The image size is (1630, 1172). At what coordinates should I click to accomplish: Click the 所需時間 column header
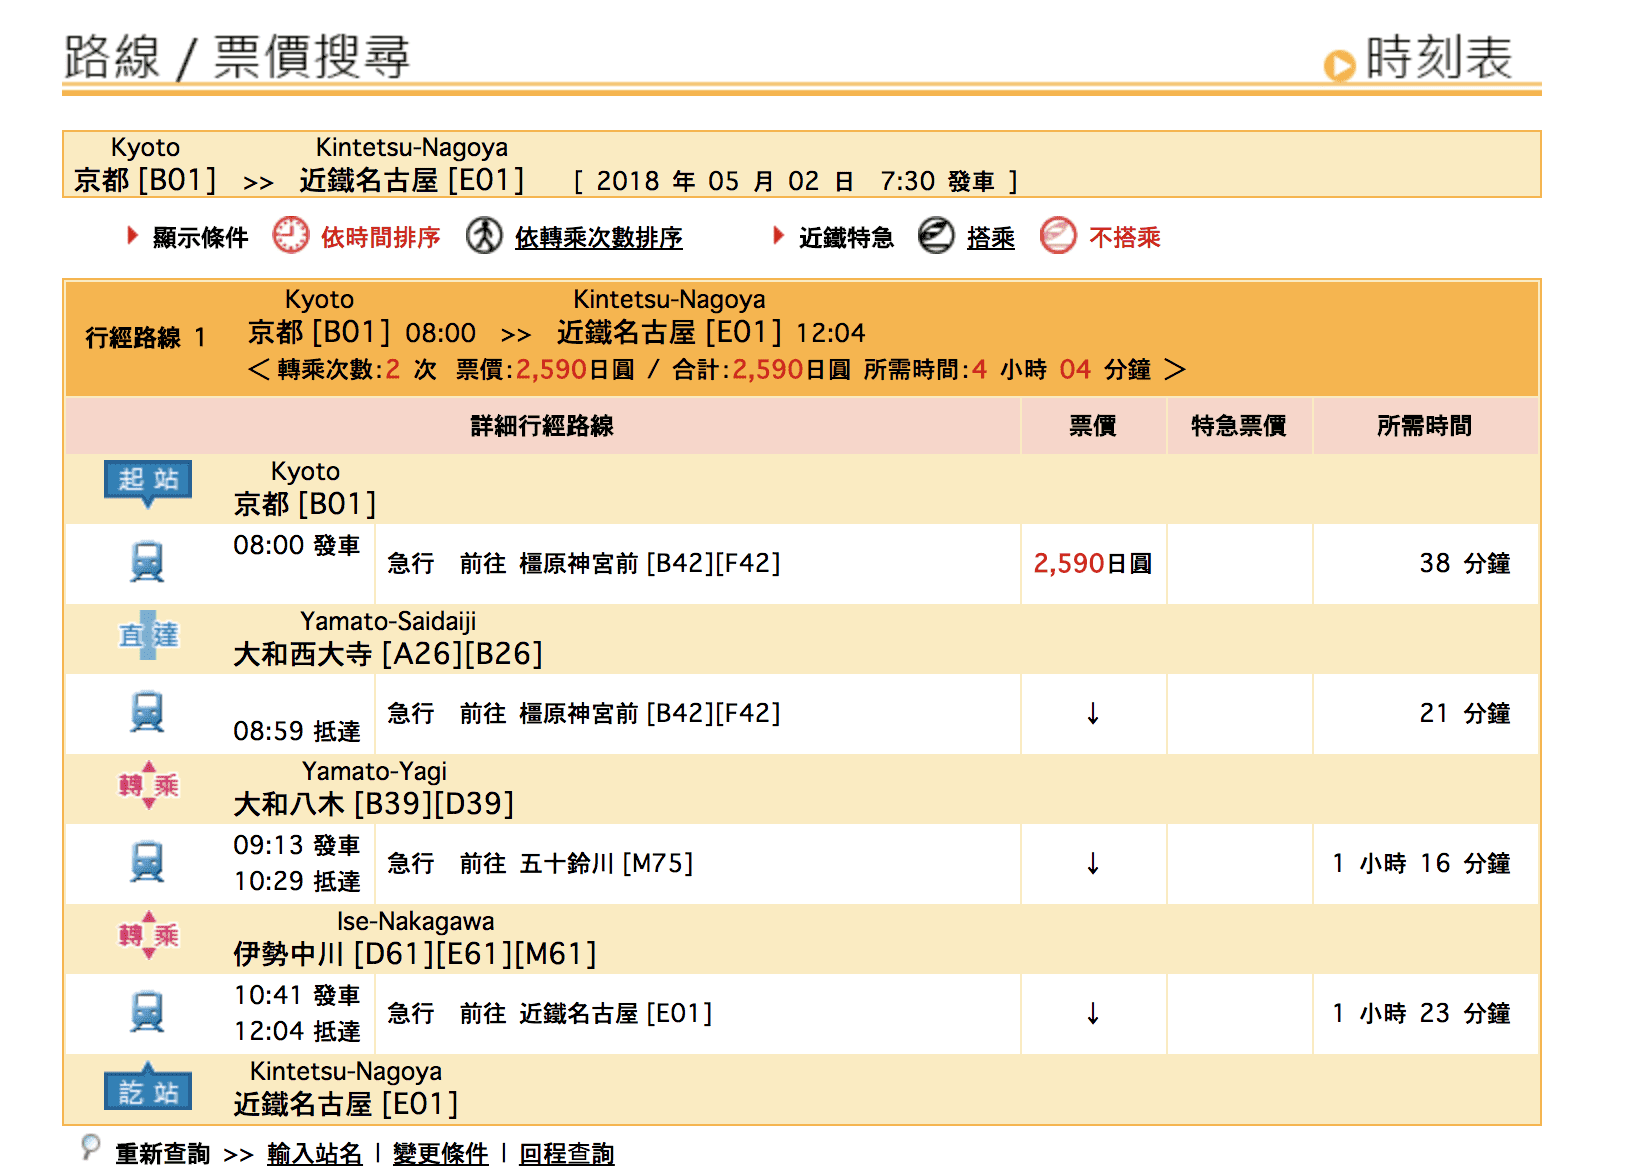click(1424, 426)
